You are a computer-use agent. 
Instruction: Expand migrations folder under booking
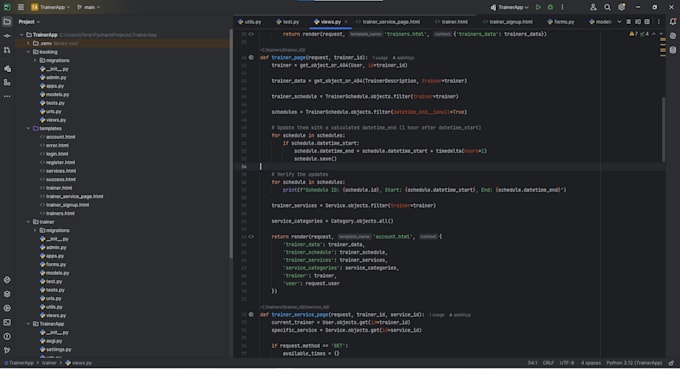35,60
